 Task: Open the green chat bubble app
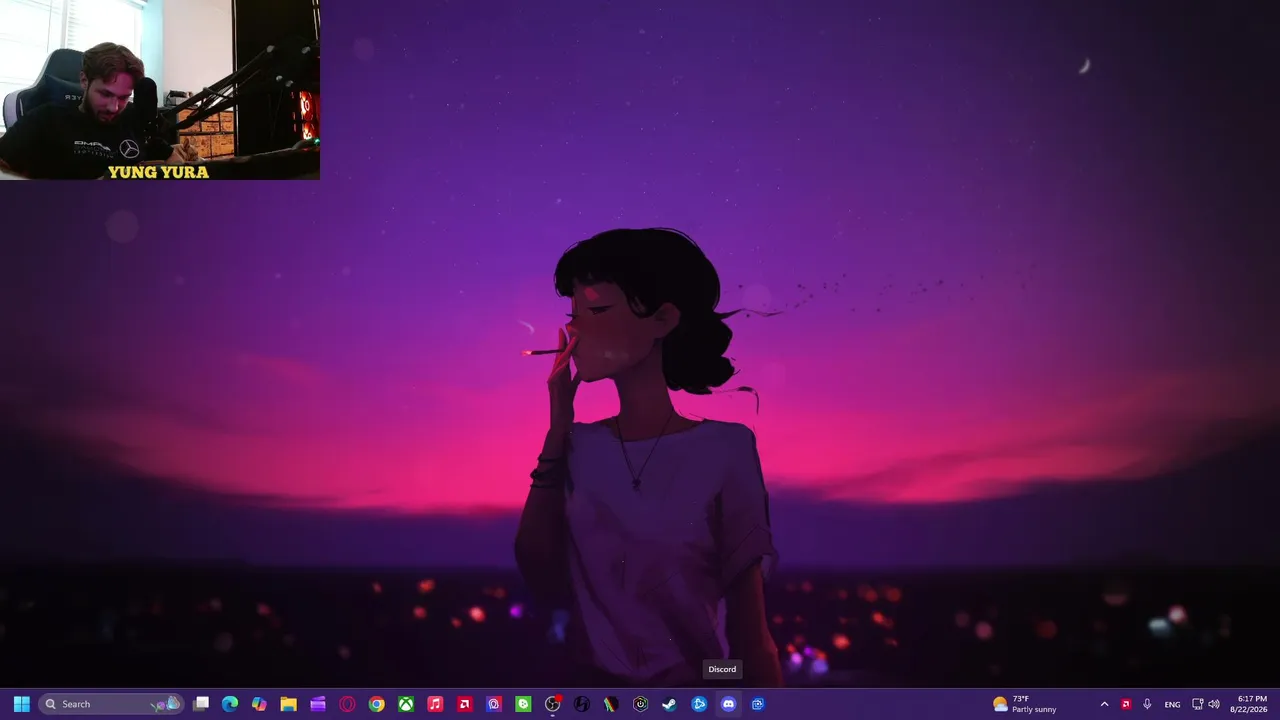coord(523,704)
